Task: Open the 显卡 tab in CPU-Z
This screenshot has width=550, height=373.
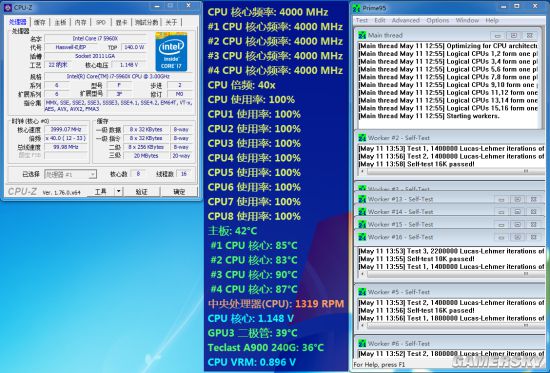Action: [121, 22]
